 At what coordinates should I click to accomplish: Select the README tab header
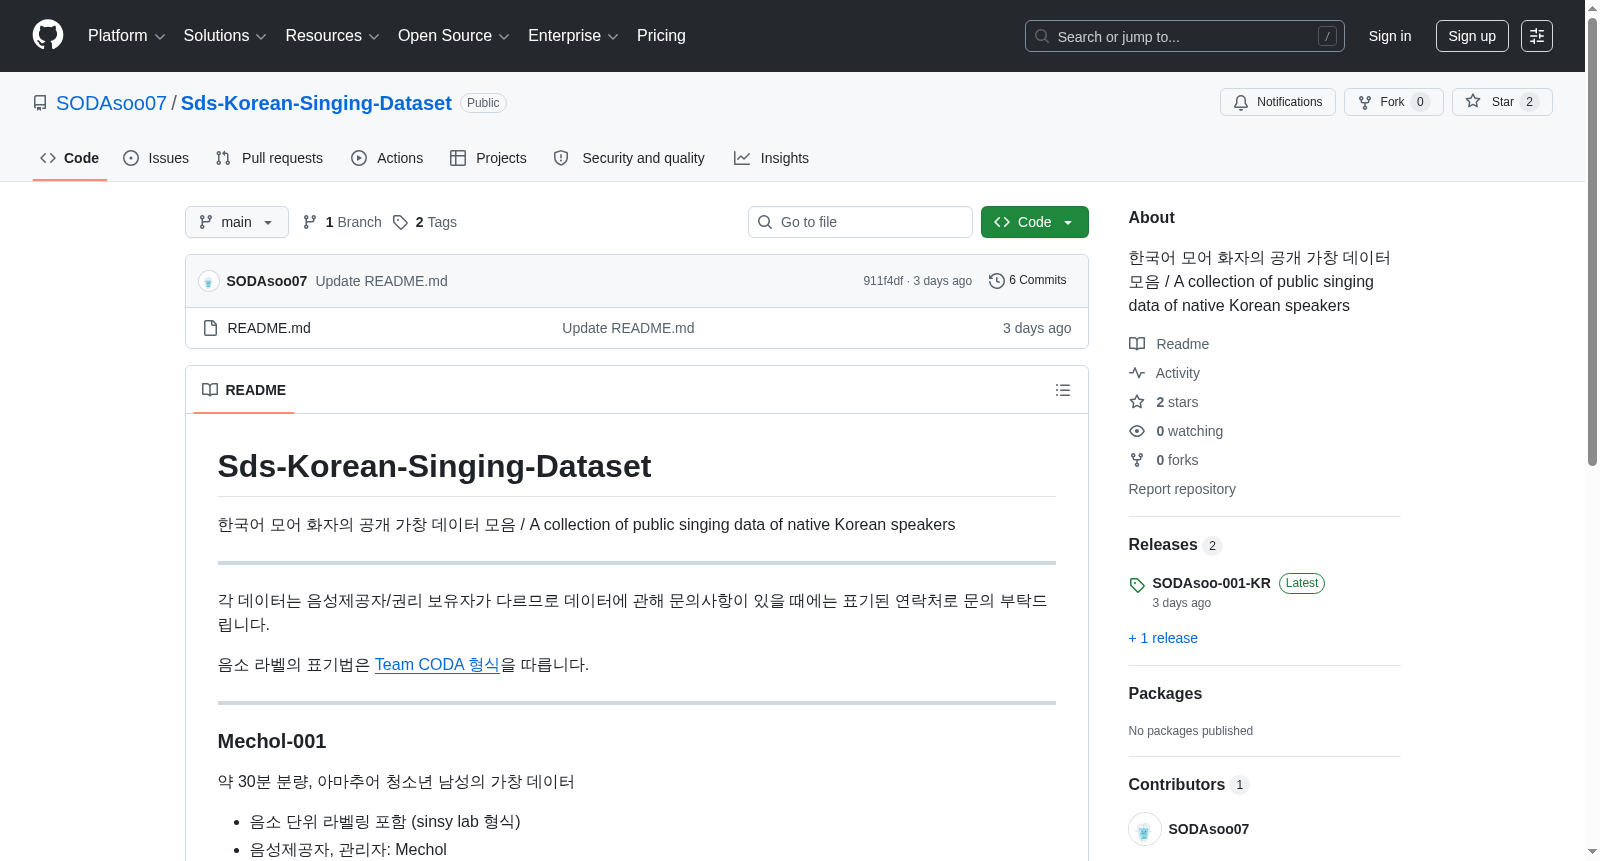pyautogui.click(x=244, y=390)
